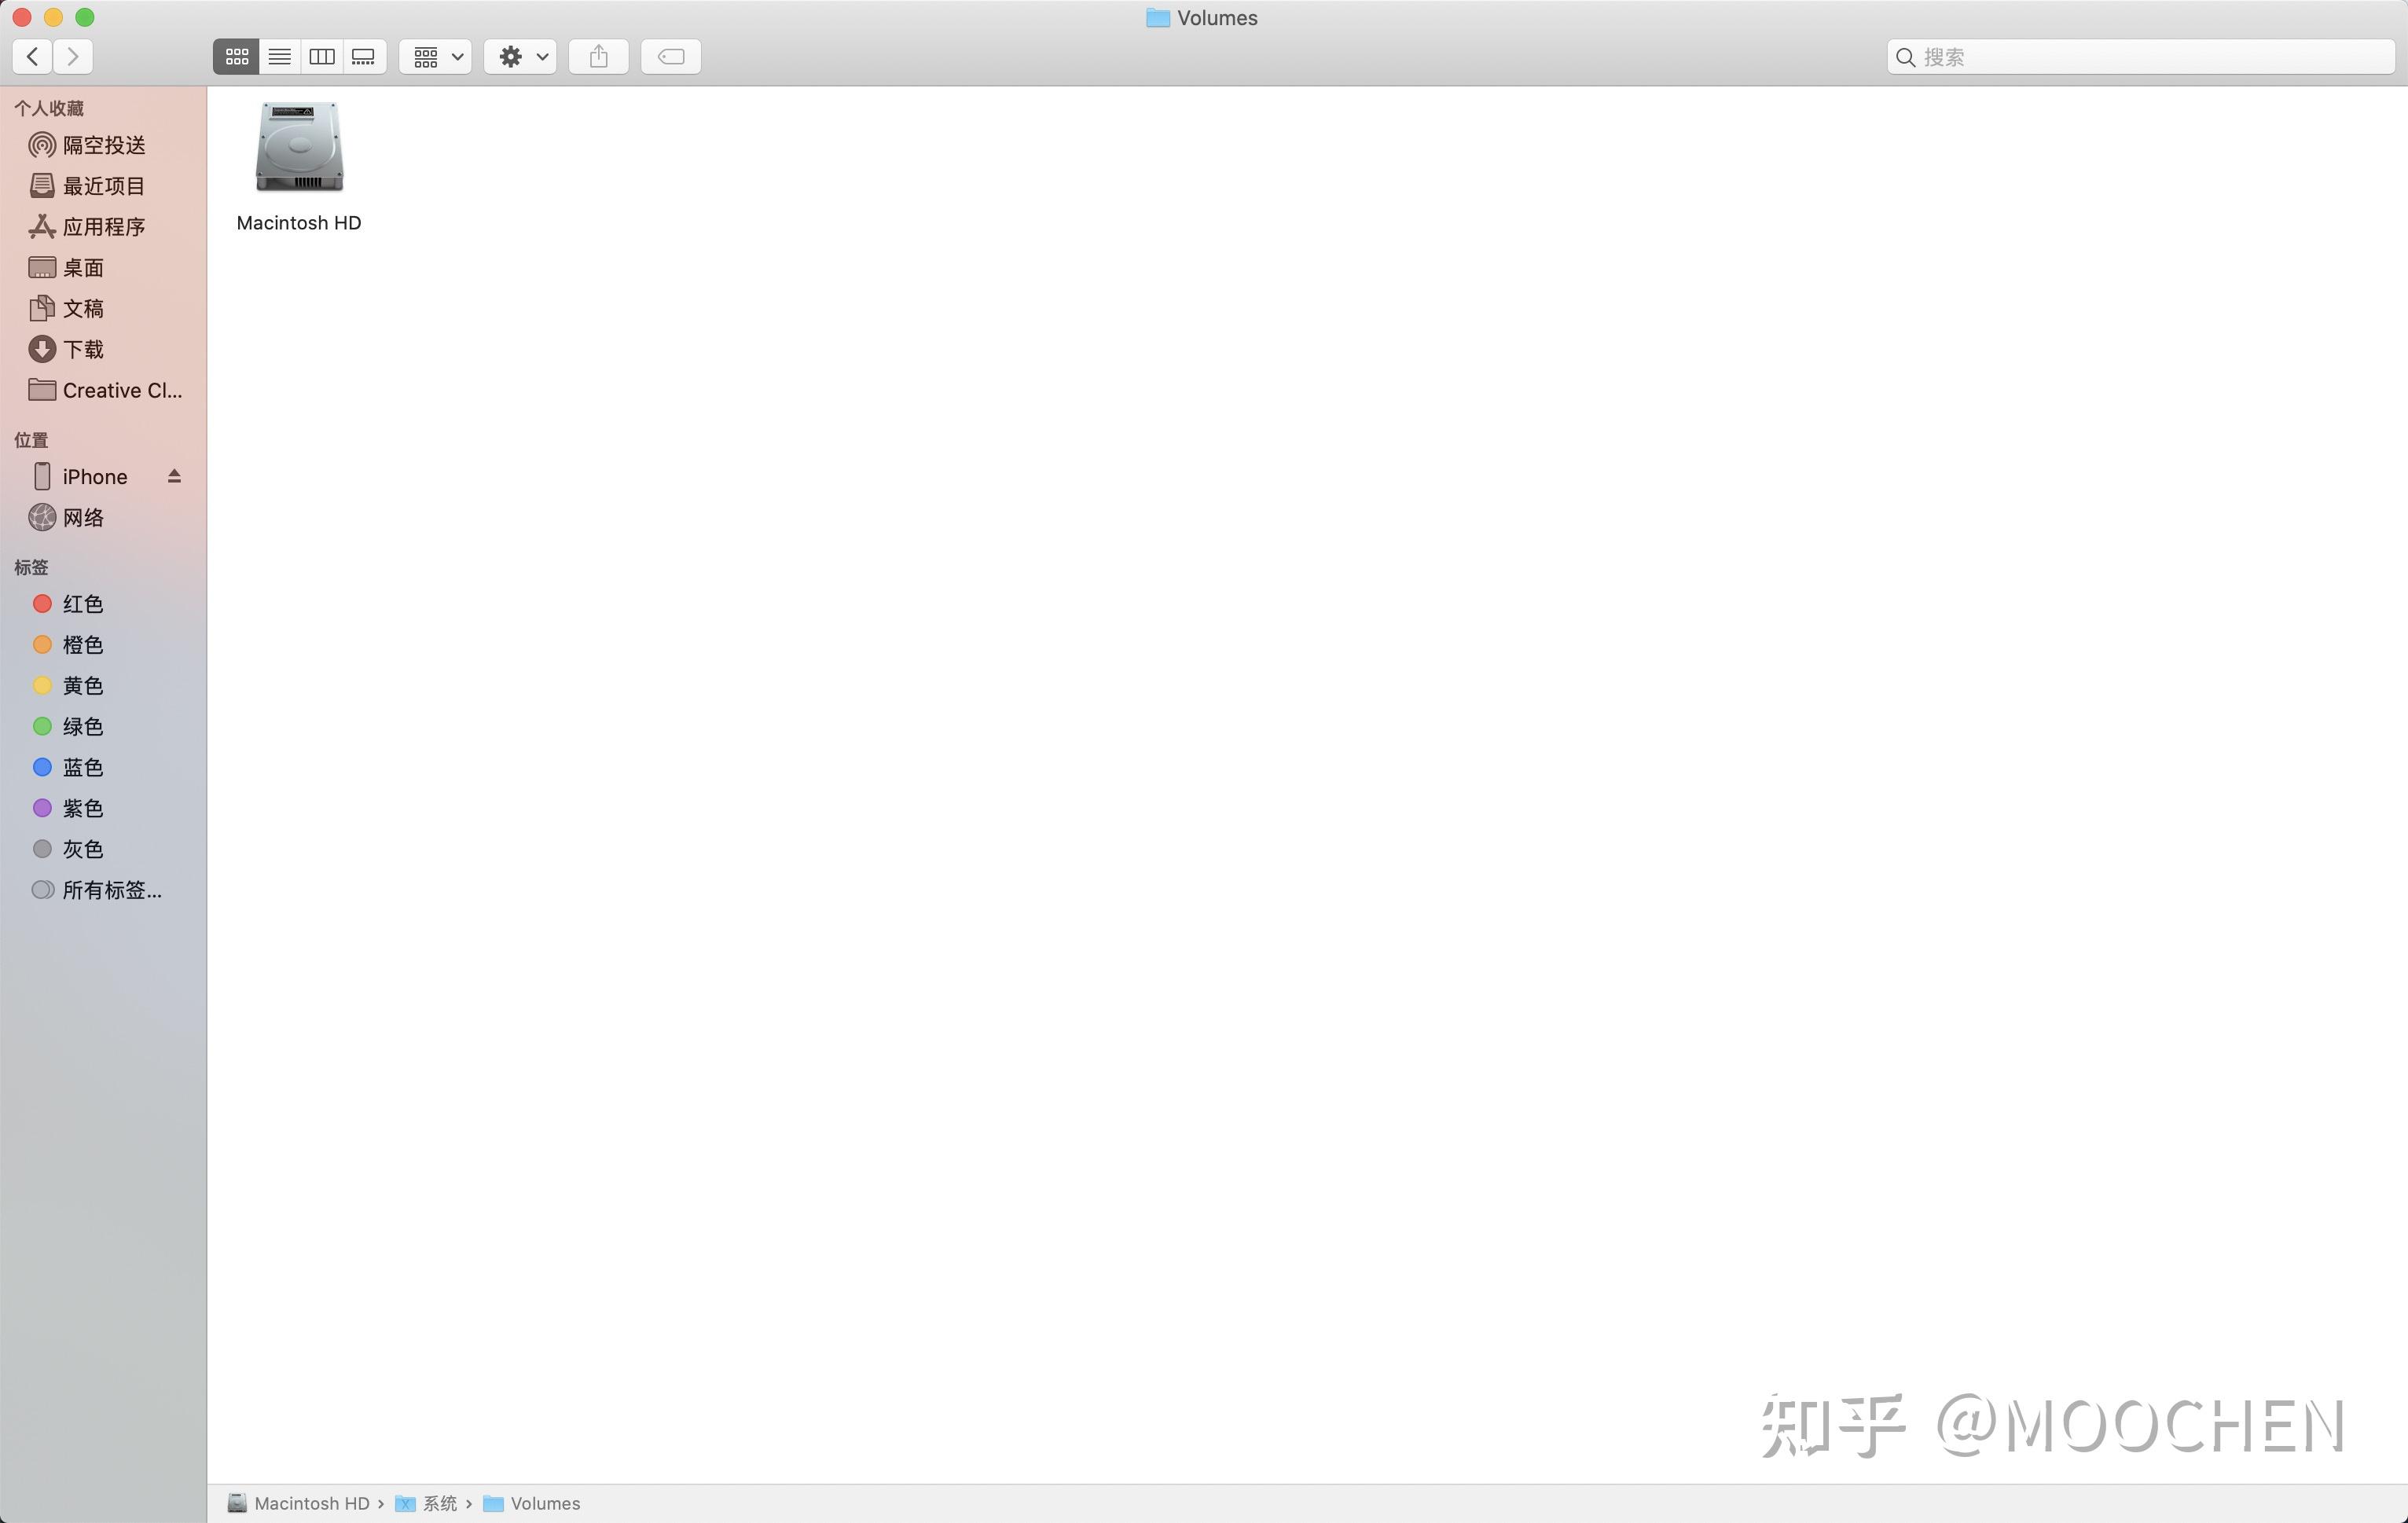Show all tags (所有标签...)

(111, 890)
